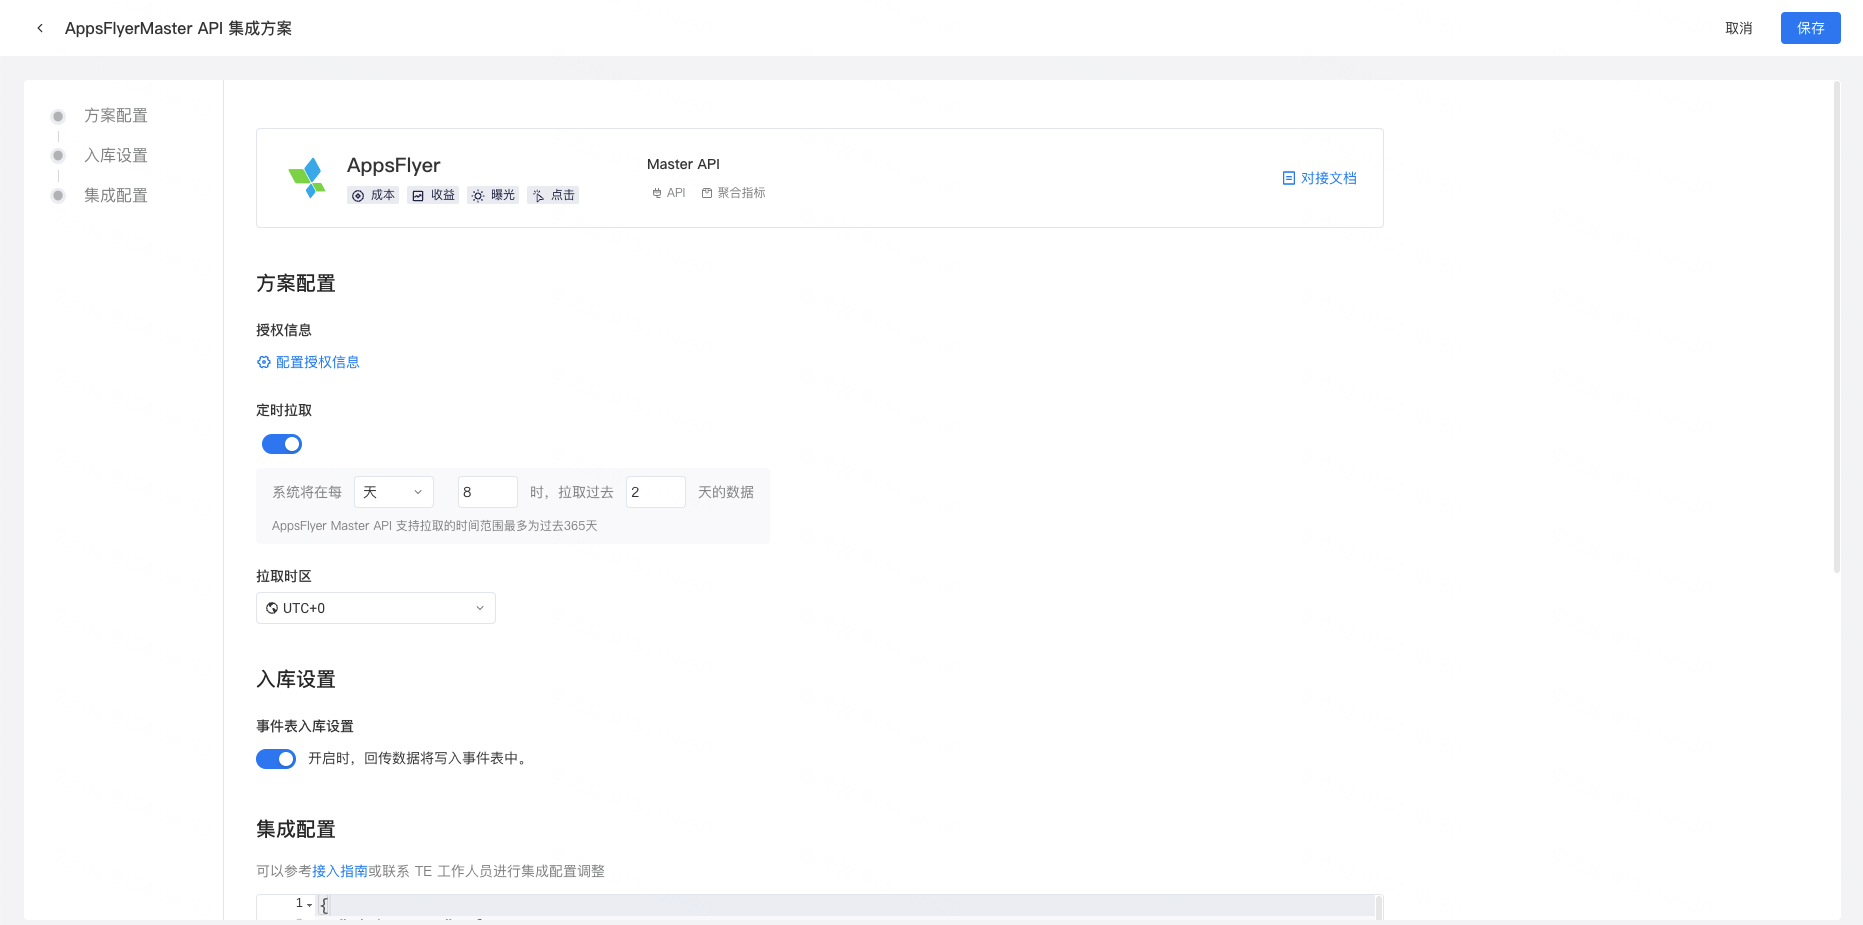This screenshot has height=925, width=1863.
Task: Disable the 定时拉取 scheduled pull toggle
Action: 281,443
